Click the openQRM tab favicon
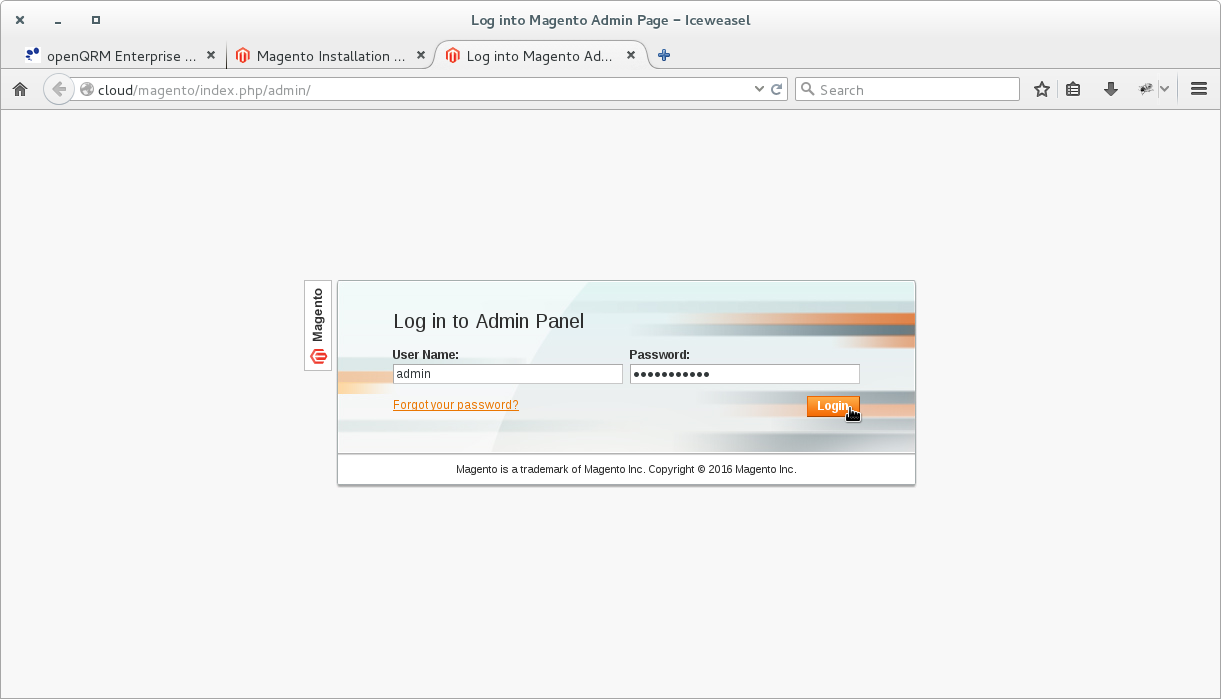The height and width of the screenshot is (699, 1221). click(33, 56)
